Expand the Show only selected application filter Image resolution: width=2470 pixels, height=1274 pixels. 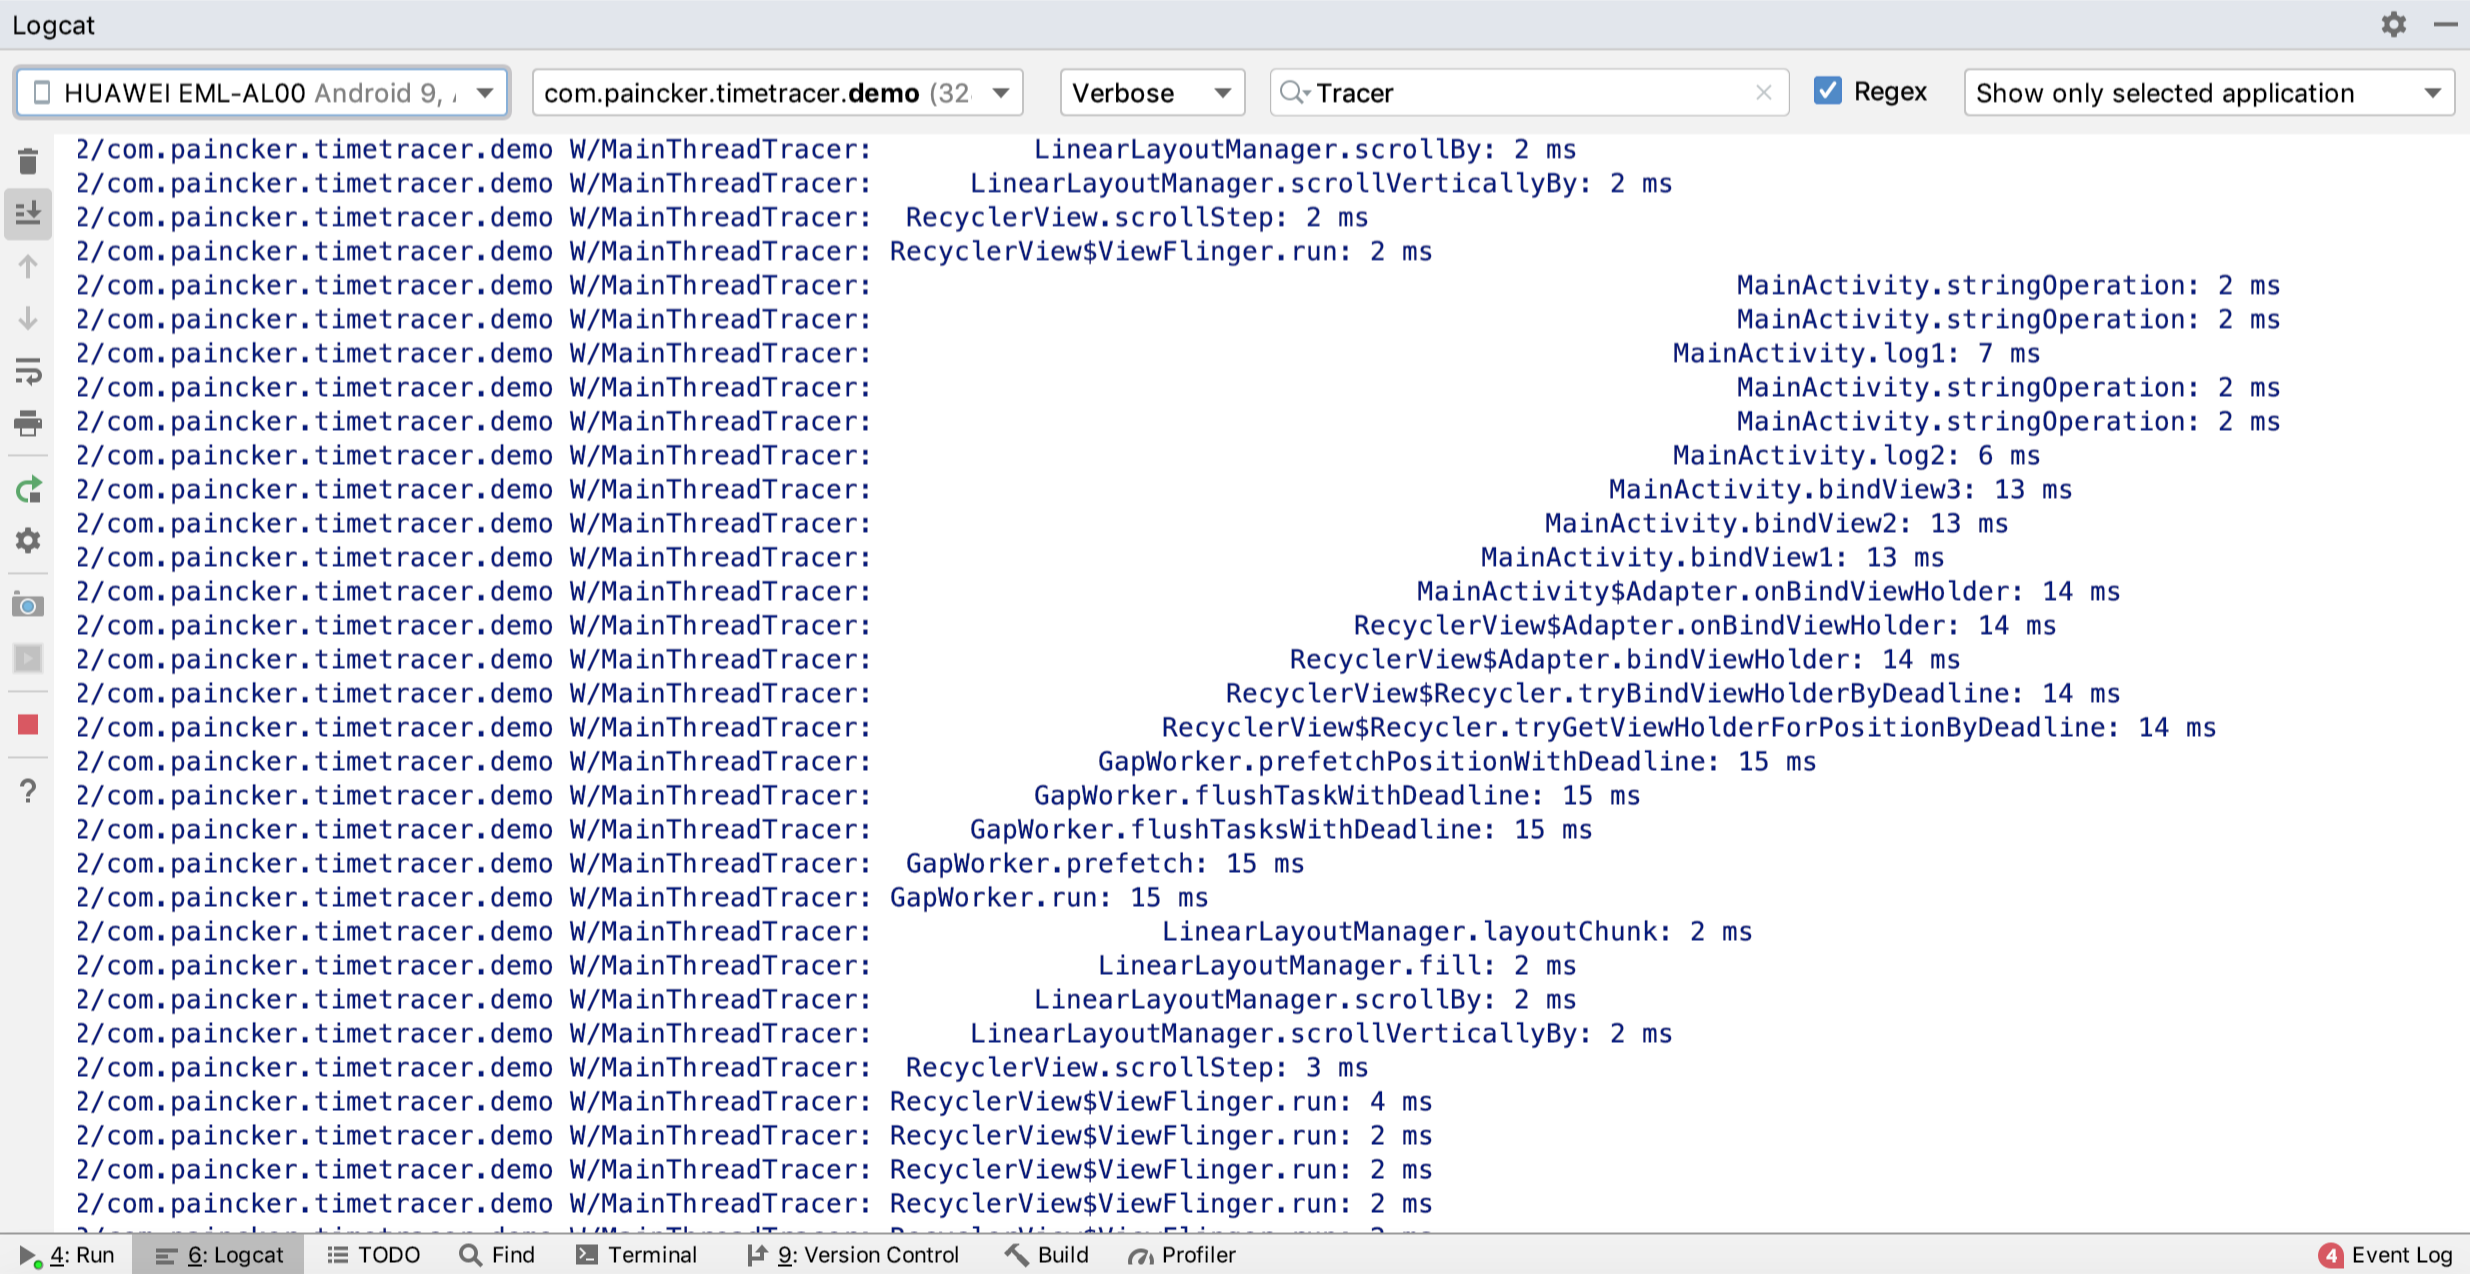(x=2208, y=93)
